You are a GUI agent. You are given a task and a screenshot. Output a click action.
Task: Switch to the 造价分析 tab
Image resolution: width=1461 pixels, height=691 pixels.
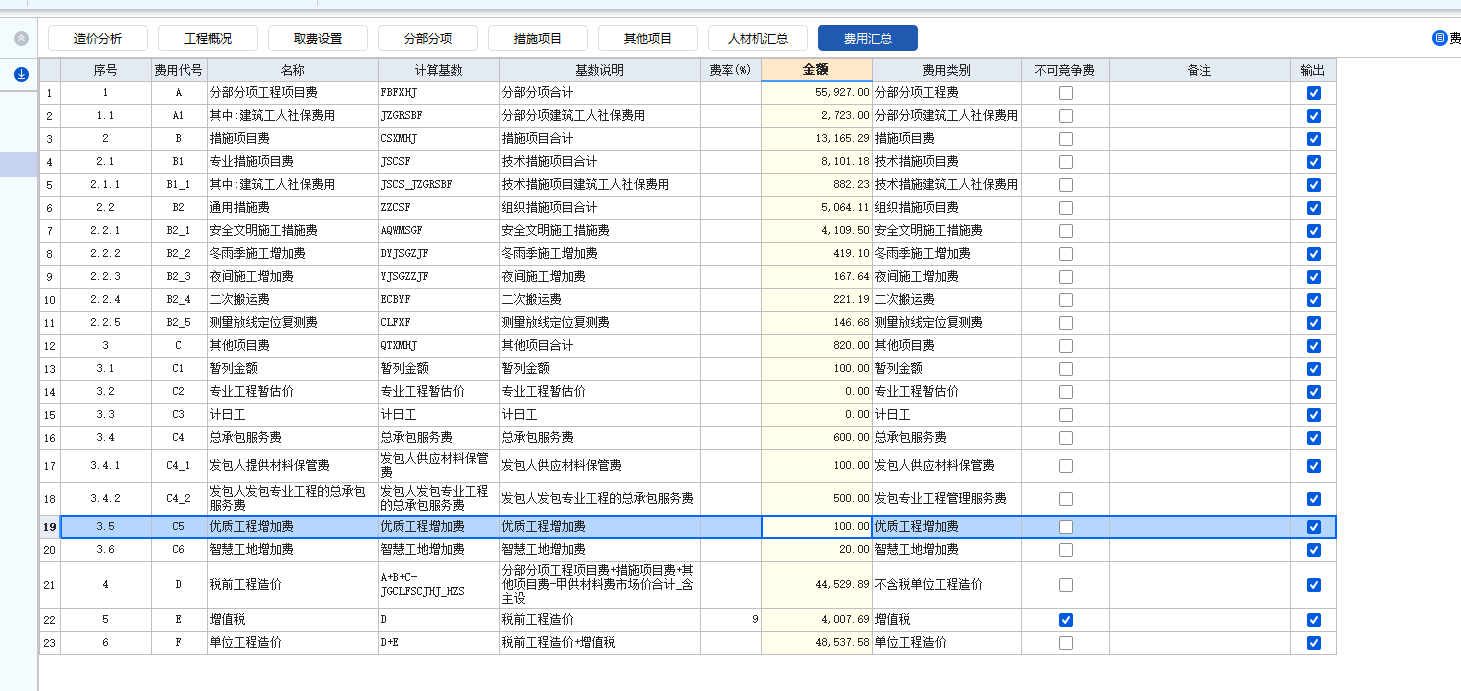[97, 37]
